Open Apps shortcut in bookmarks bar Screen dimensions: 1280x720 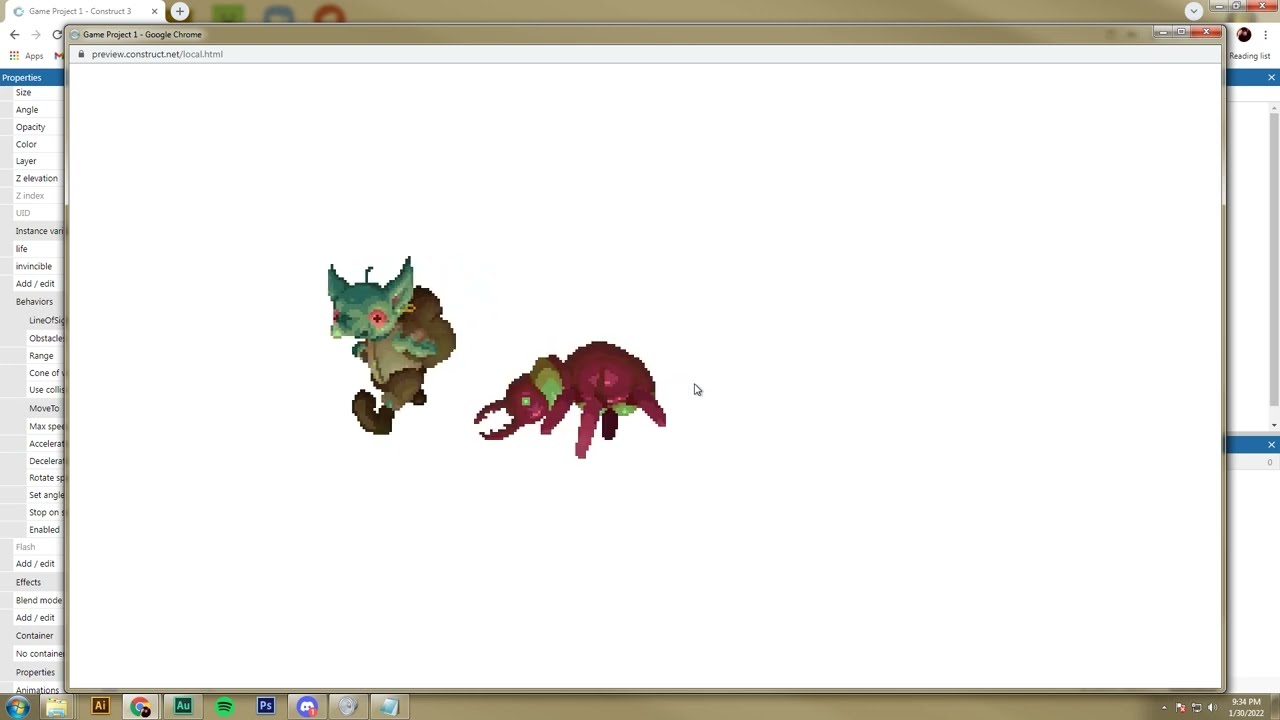27,56
